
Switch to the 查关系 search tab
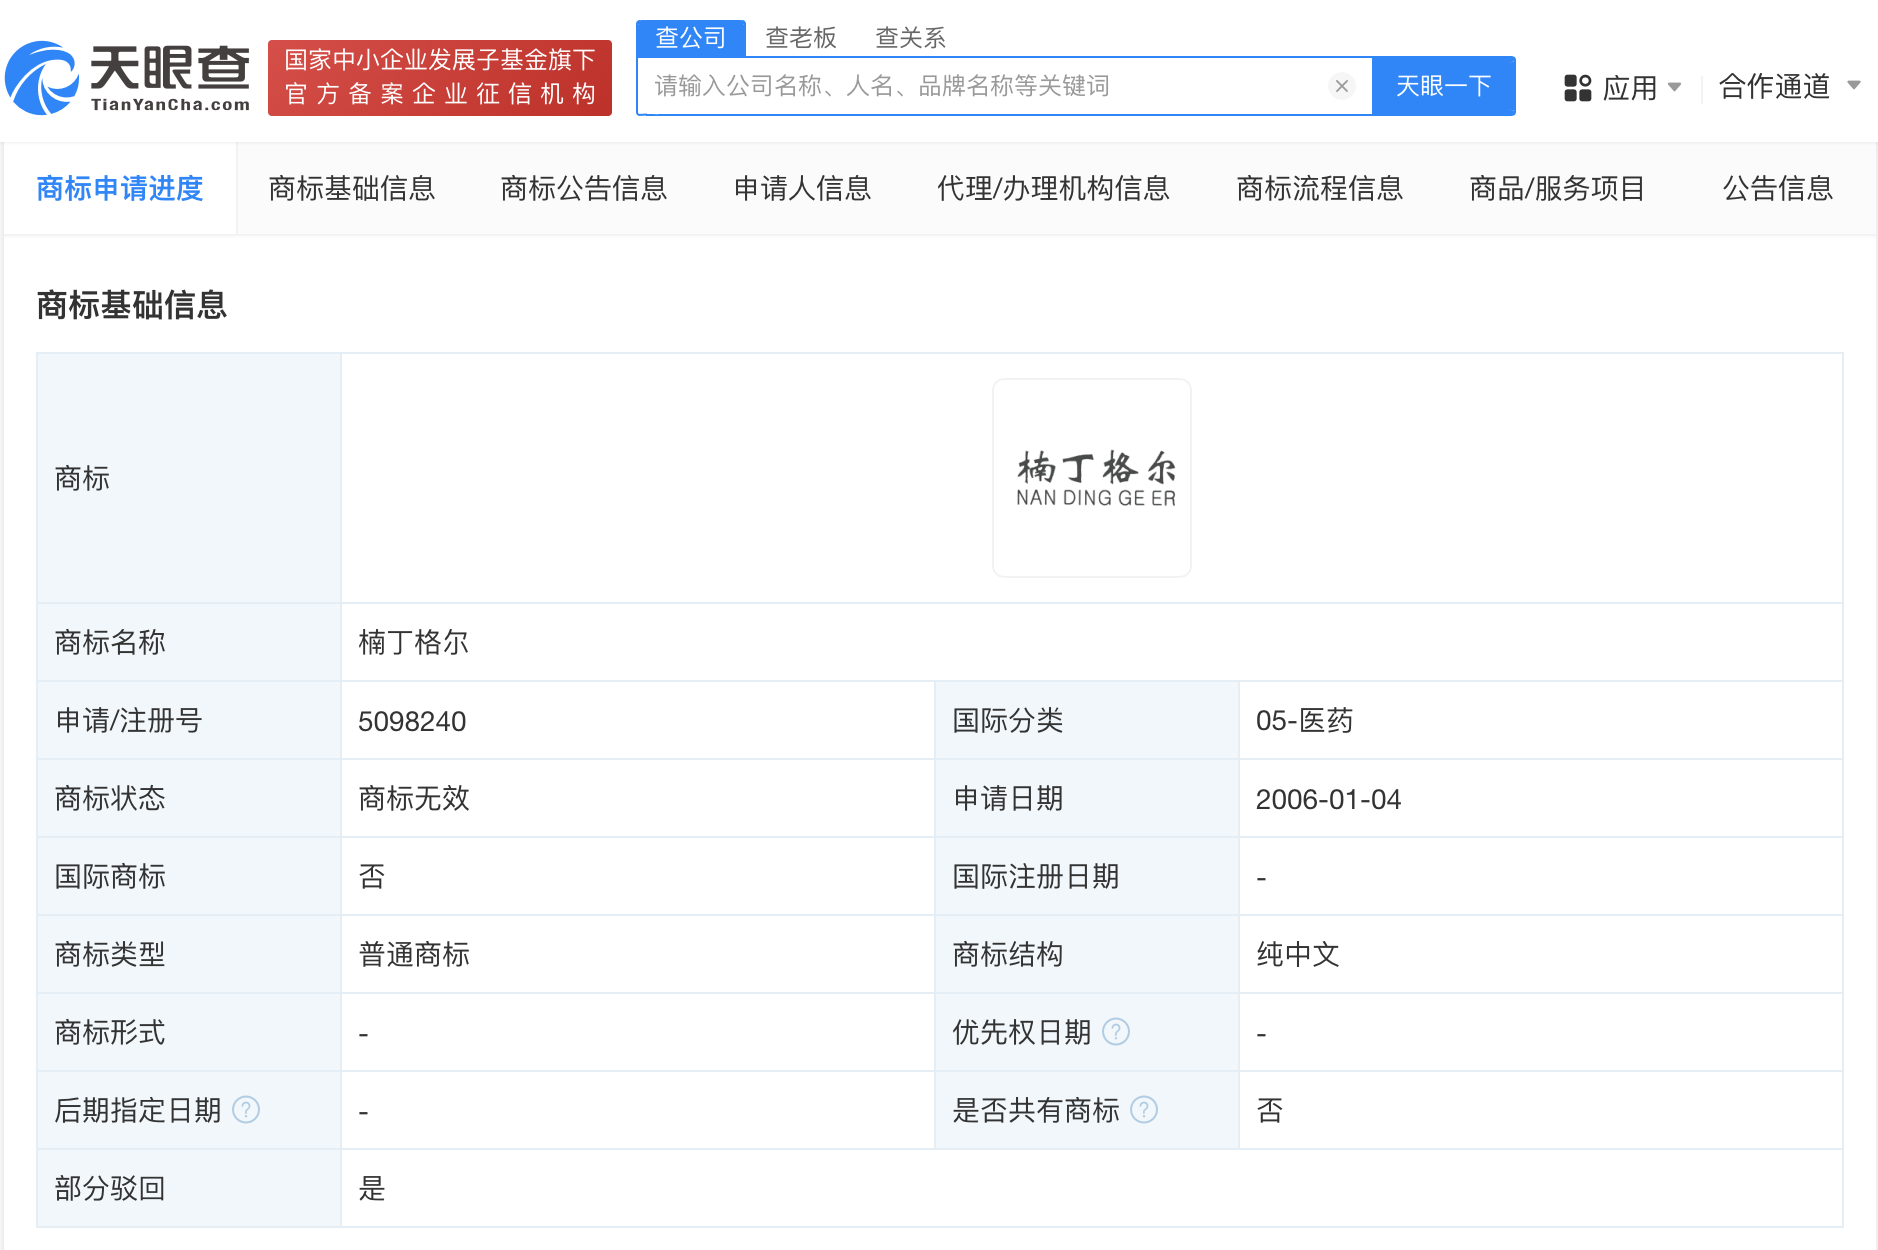(910, 37)
